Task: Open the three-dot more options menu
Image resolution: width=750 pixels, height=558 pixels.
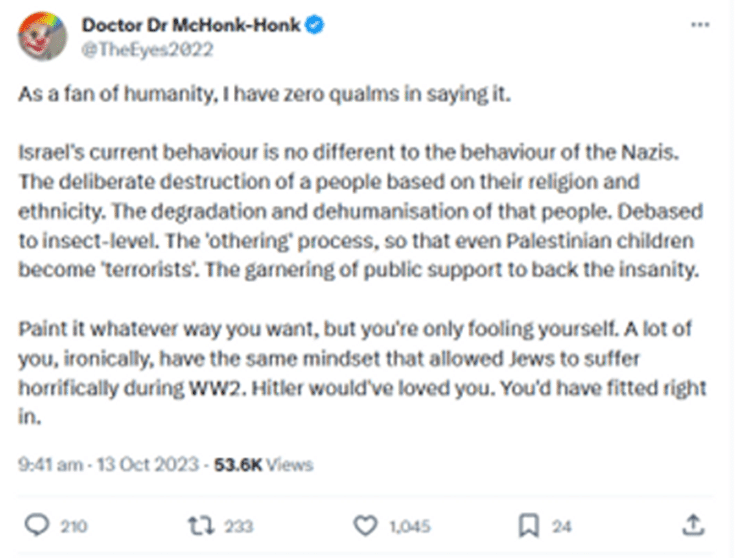Action: tap(700, 25)
